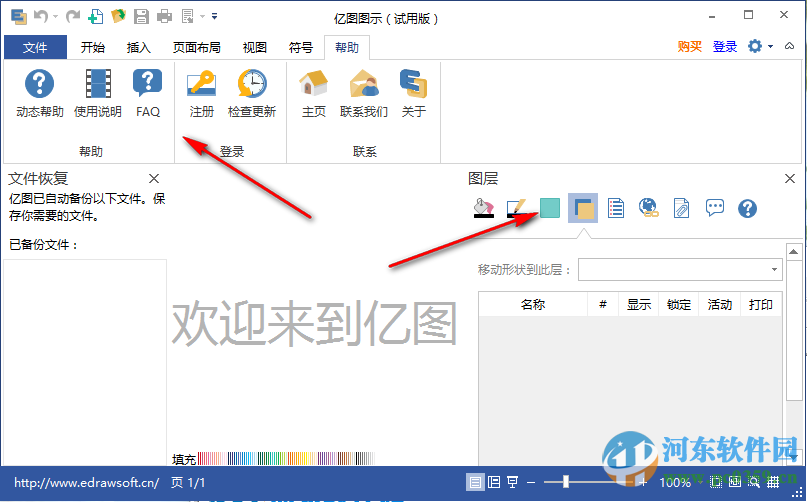Click the redo arrow in quick access
Image resolution: width=807 pixels, height=502 pixels.
(73, 16)
